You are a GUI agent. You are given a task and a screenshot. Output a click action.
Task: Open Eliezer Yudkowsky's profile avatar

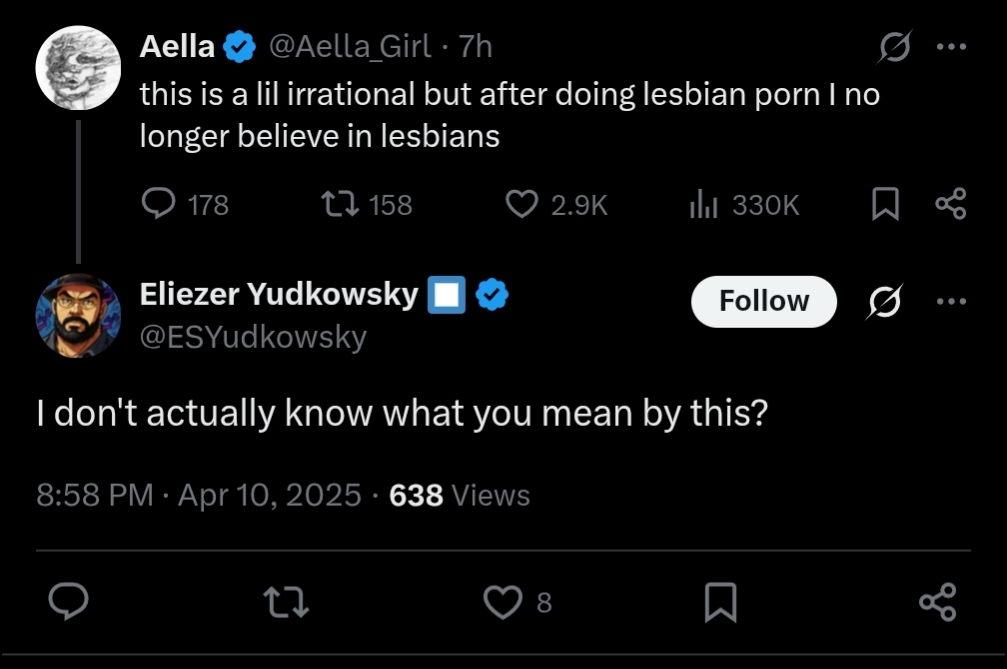[78, 315]
